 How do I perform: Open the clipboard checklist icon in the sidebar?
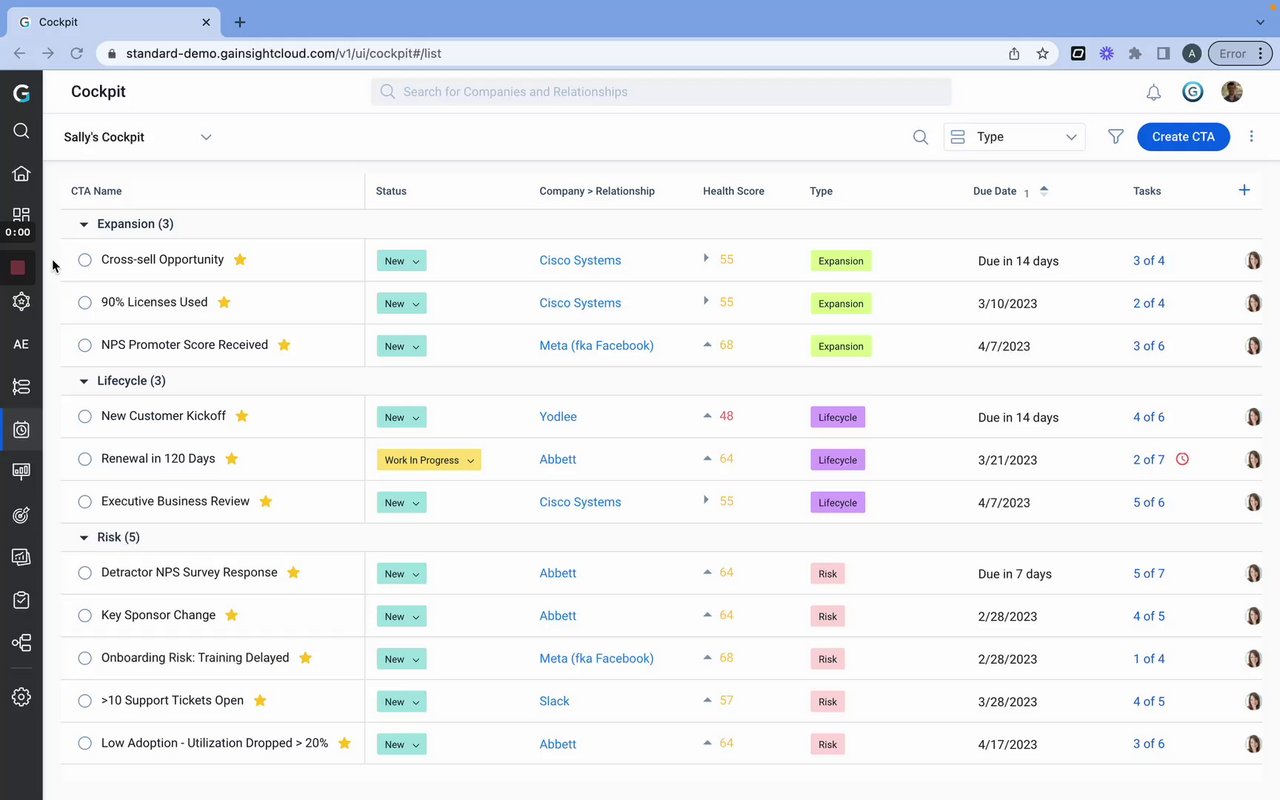pos(21,600)
